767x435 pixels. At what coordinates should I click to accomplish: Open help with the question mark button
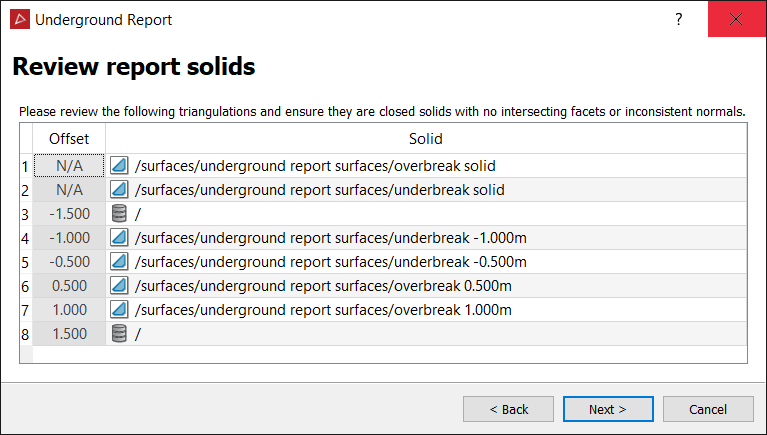pos(678,19)
